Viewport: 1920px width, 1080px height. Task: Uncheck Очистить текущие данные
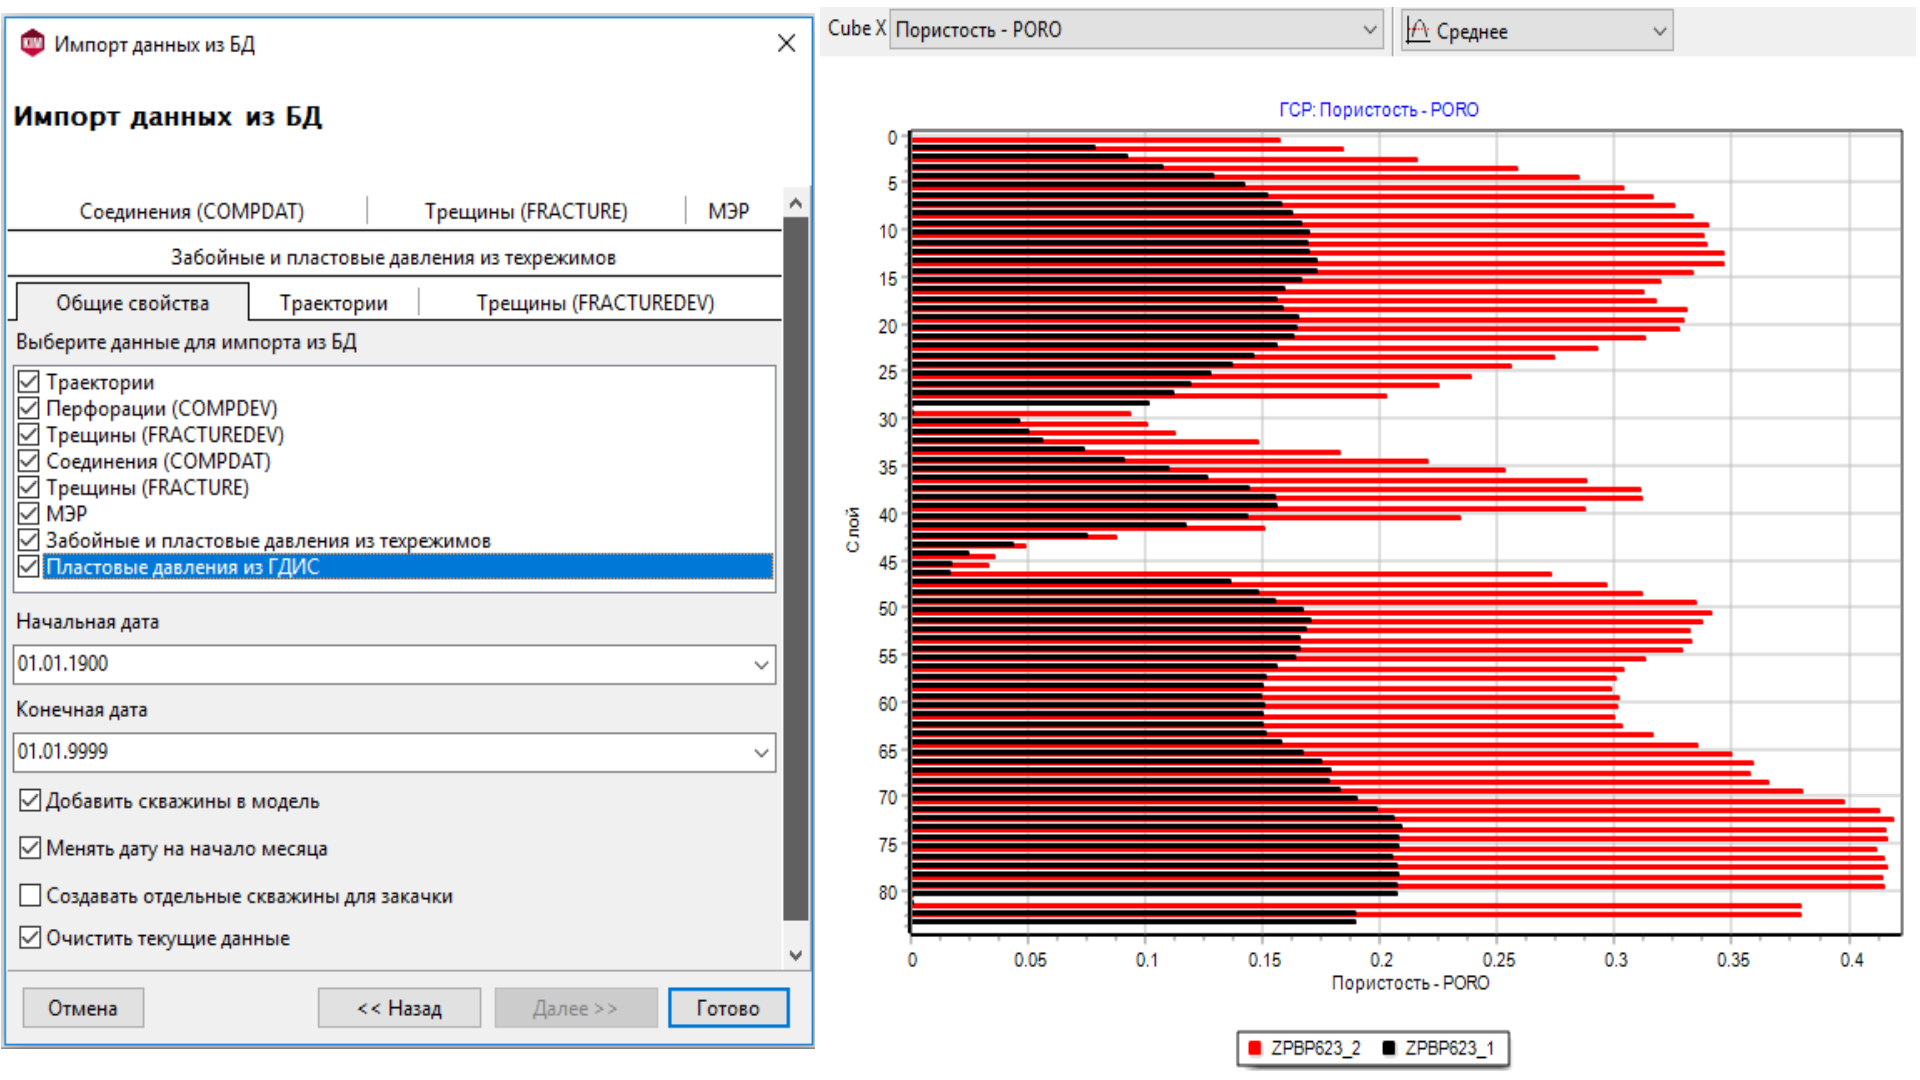[30, 938]
